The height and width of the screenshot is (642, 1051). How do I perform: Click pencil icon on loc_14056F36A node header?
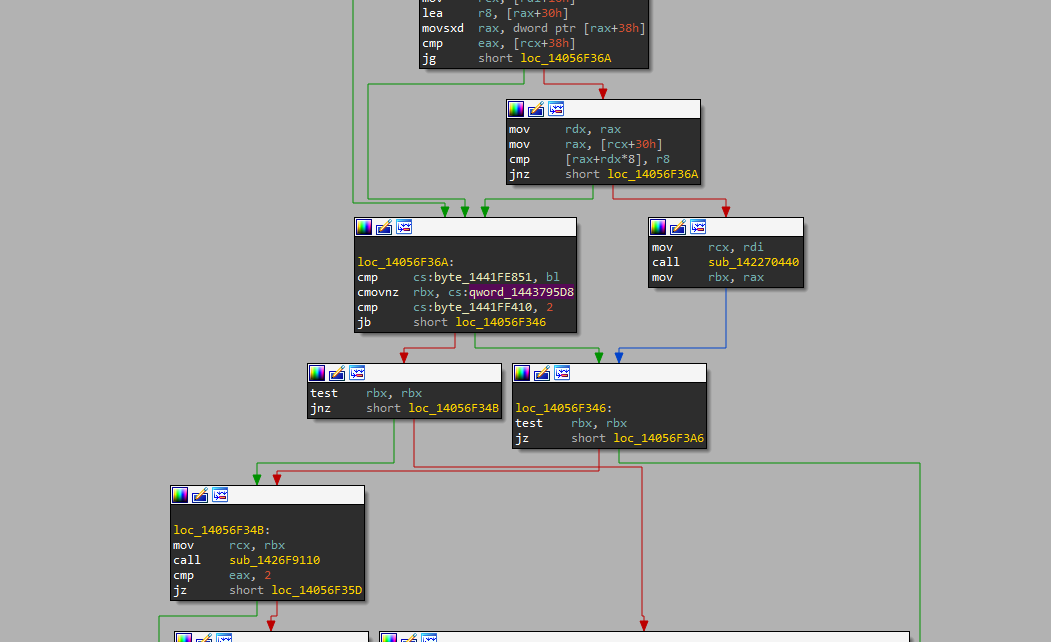pyautogui.click(x=384, y=227)
